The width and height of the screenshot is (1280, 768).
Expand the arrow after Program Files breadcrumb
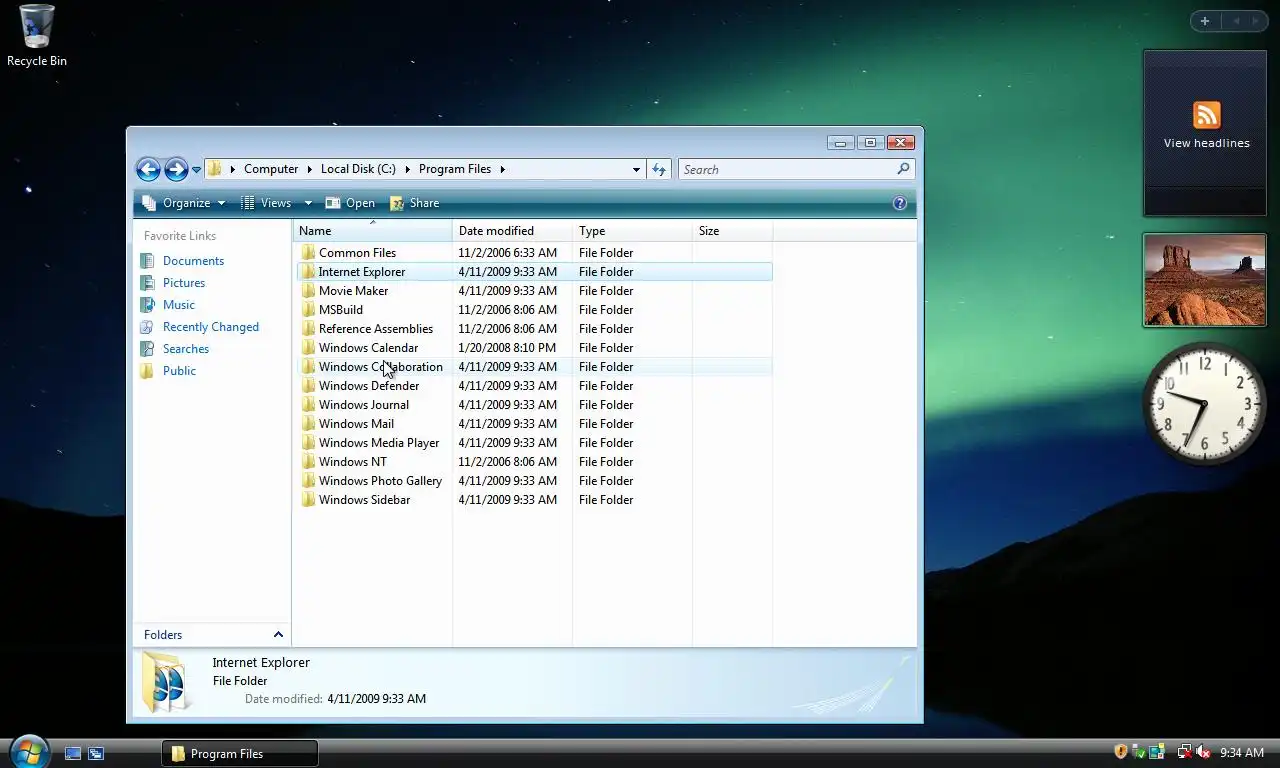[503, 169]
